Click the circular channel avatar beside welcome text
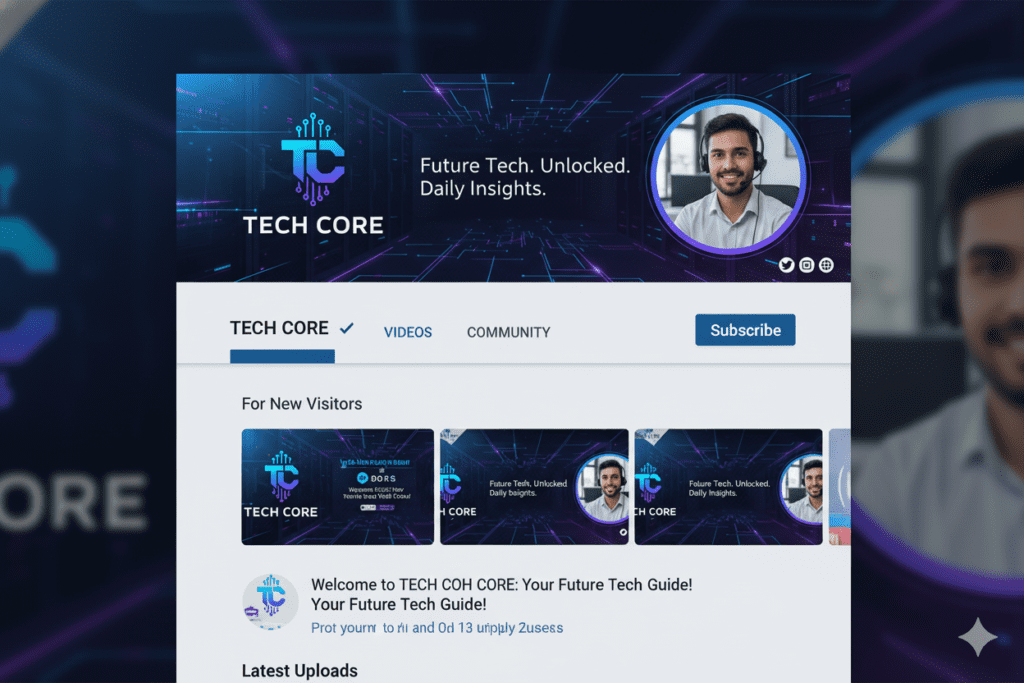Viewport: 1024px width, 683px height. coord(270,602)
